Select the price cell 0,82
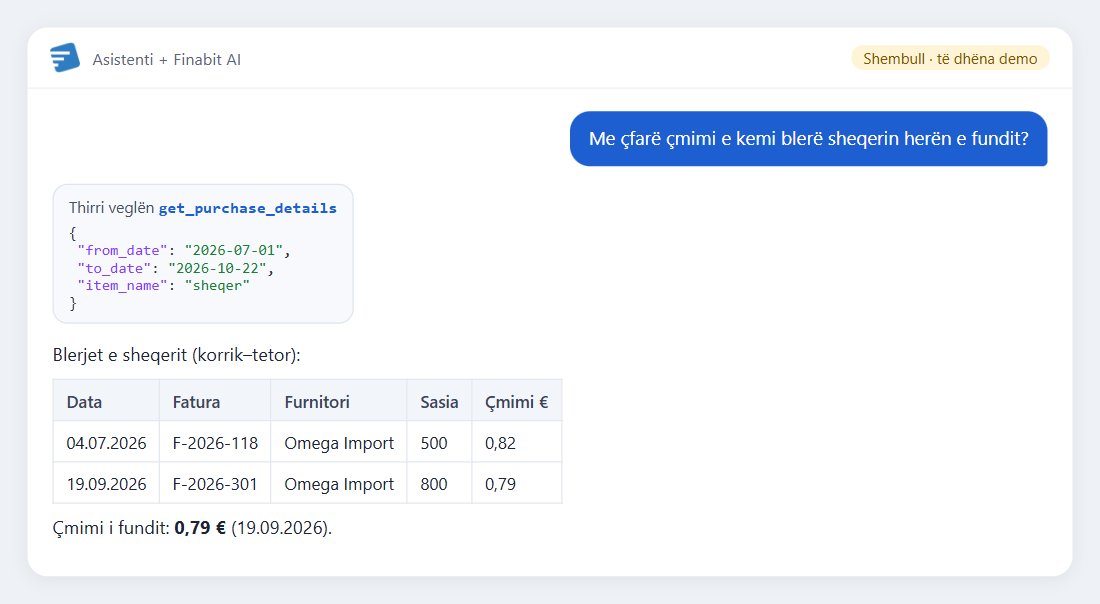This screenshot has width=1100, height=604. tap(517, 443)
